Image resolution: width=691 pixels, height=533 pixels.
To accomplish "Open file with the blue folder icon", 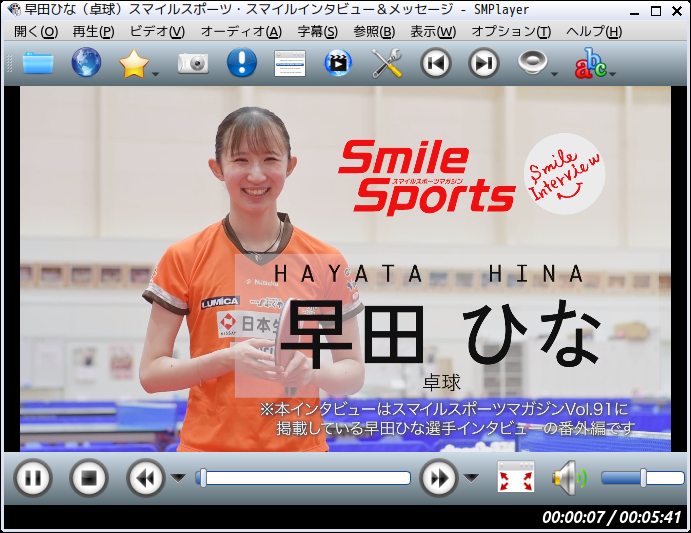I will [x=38, y=63].
